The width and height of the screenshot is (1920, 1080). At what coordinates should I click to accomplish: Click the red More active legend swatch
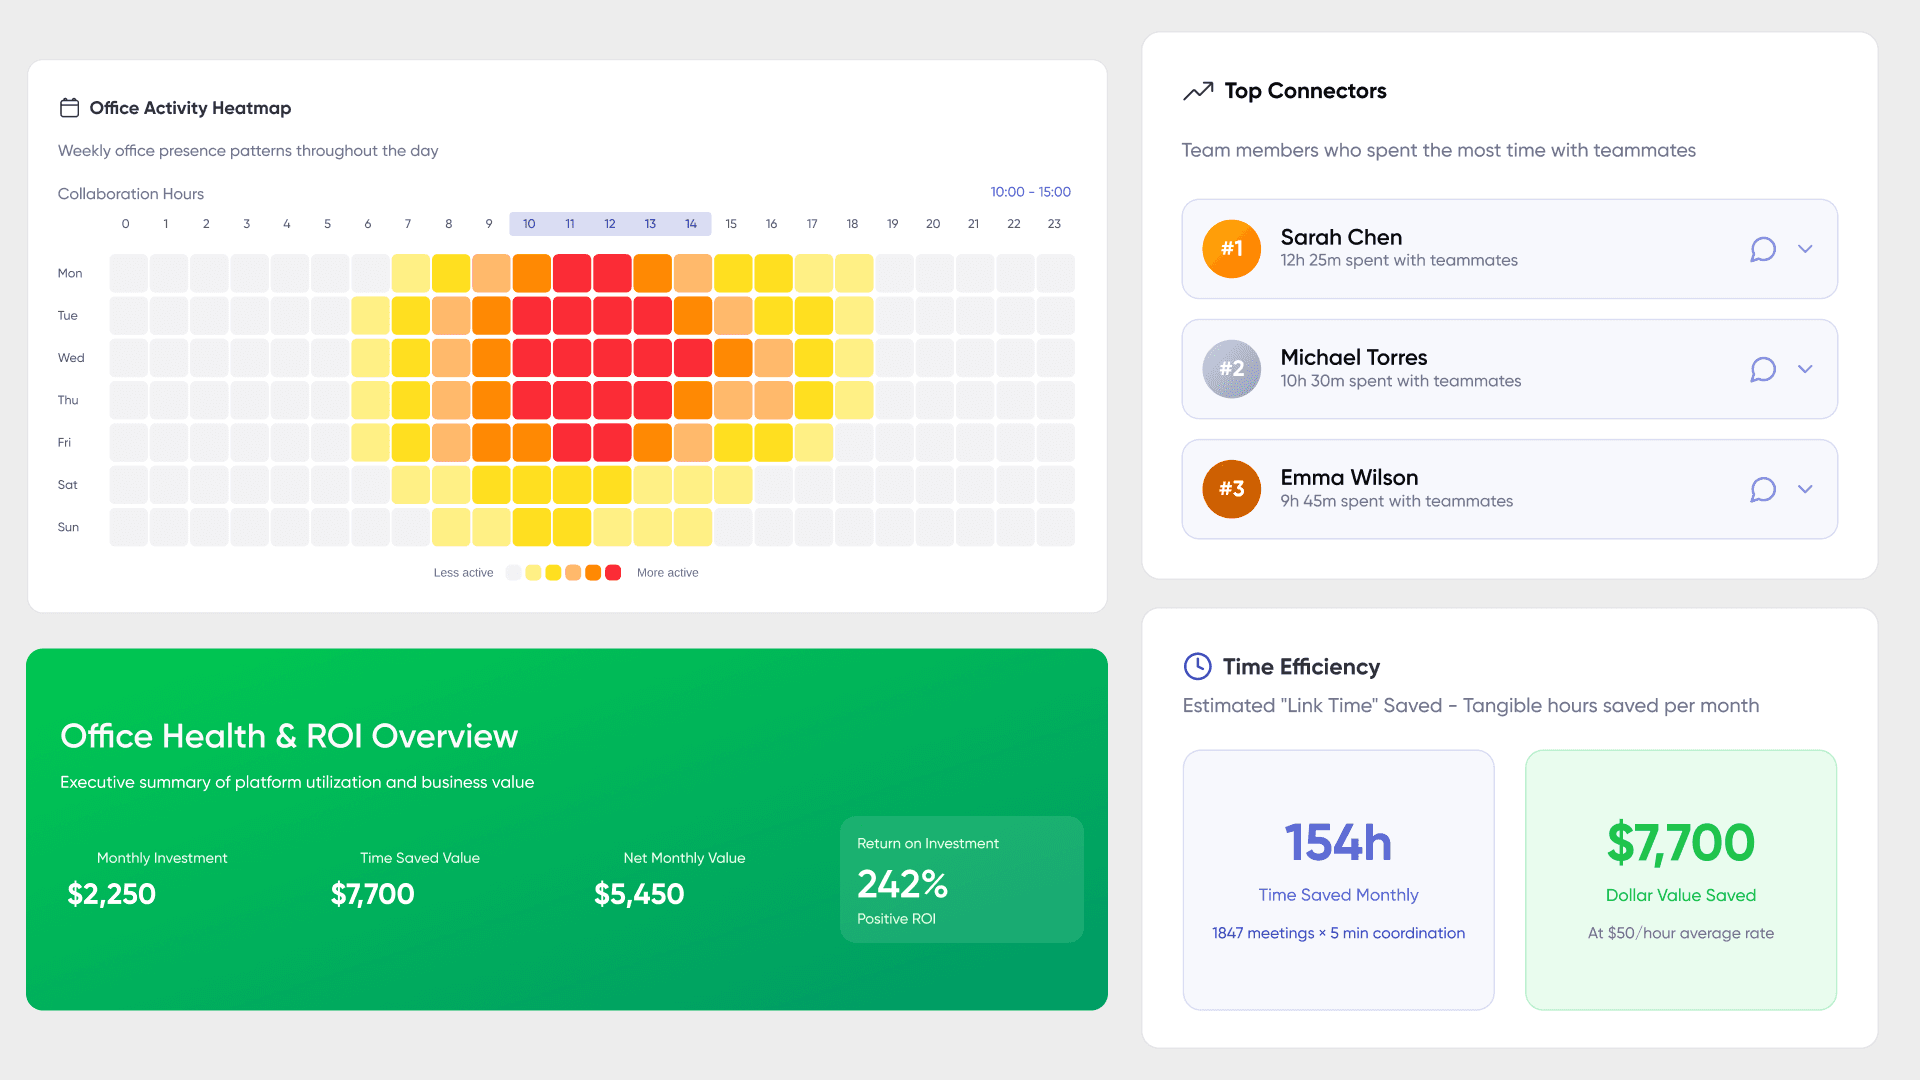613,573
